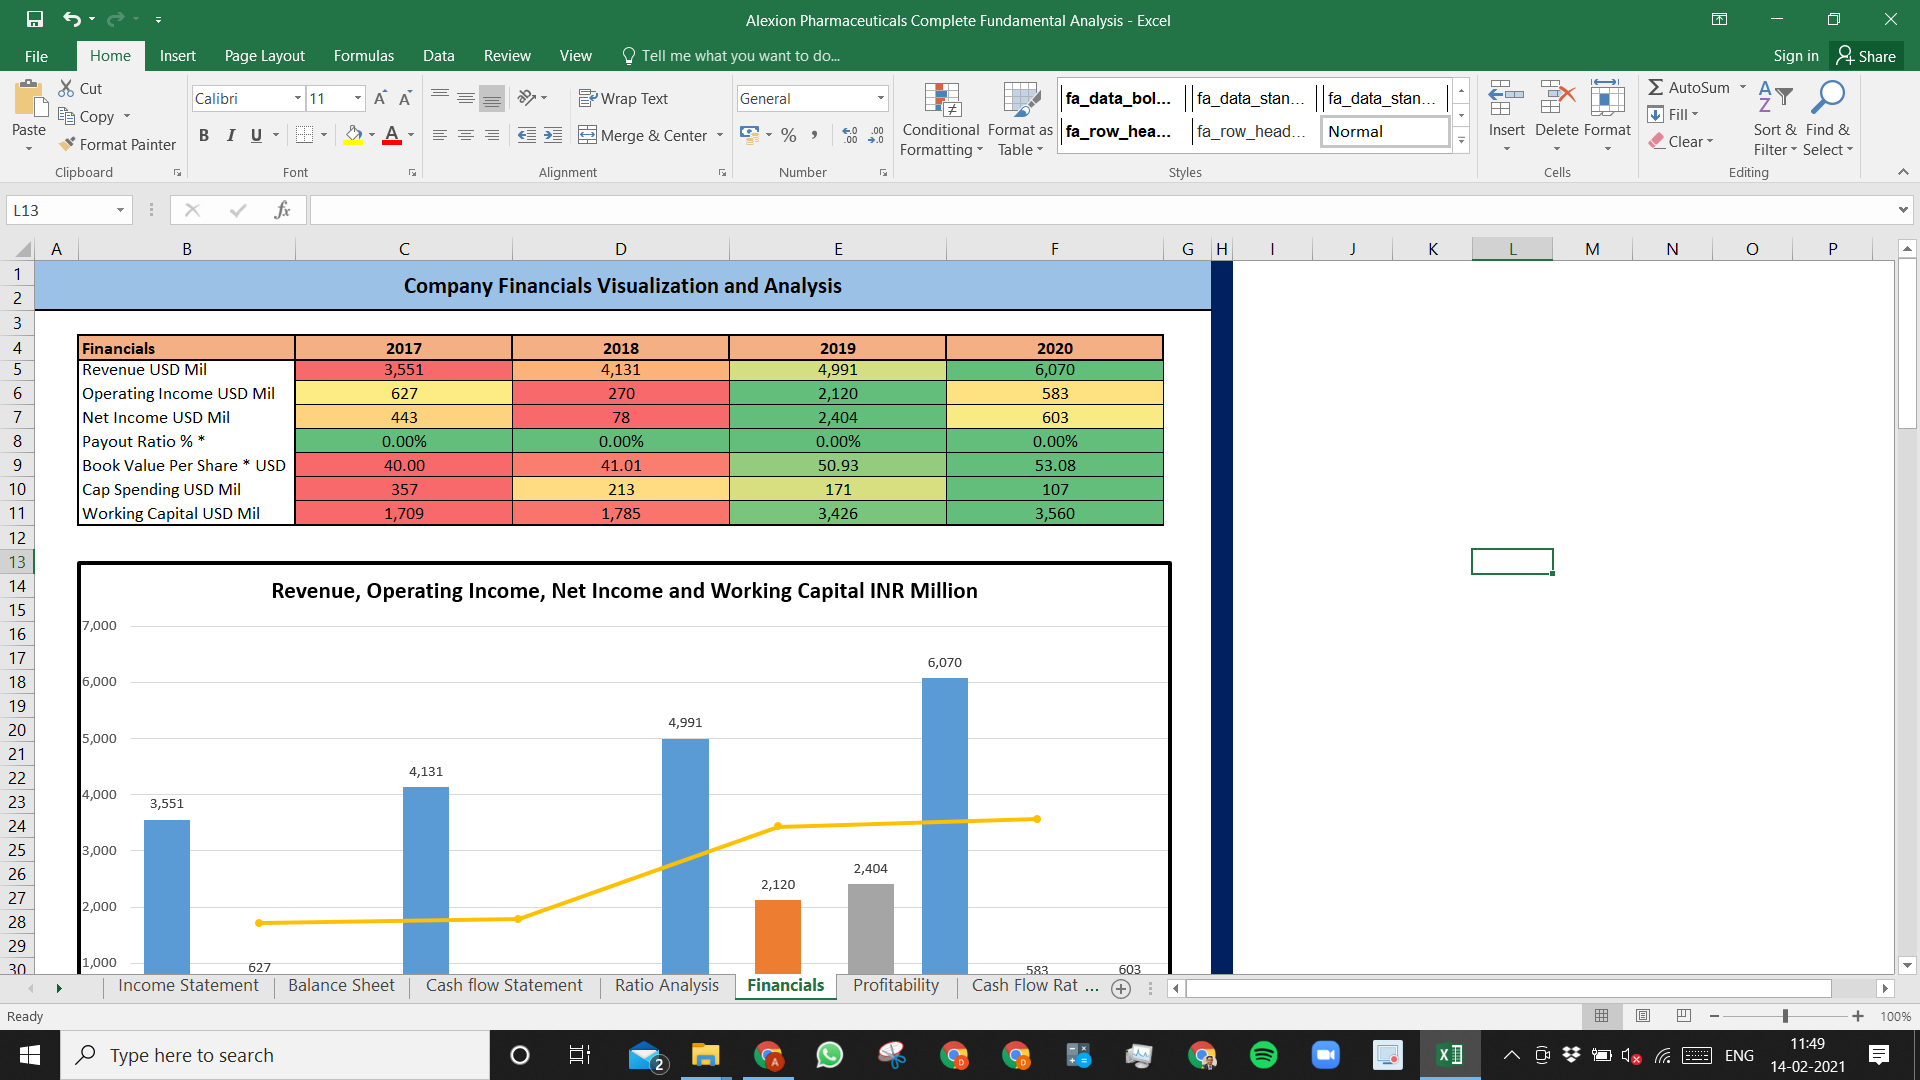Click the Share button
This screenshot has width=1920, height=1080.
click(x=1866, y=56)
